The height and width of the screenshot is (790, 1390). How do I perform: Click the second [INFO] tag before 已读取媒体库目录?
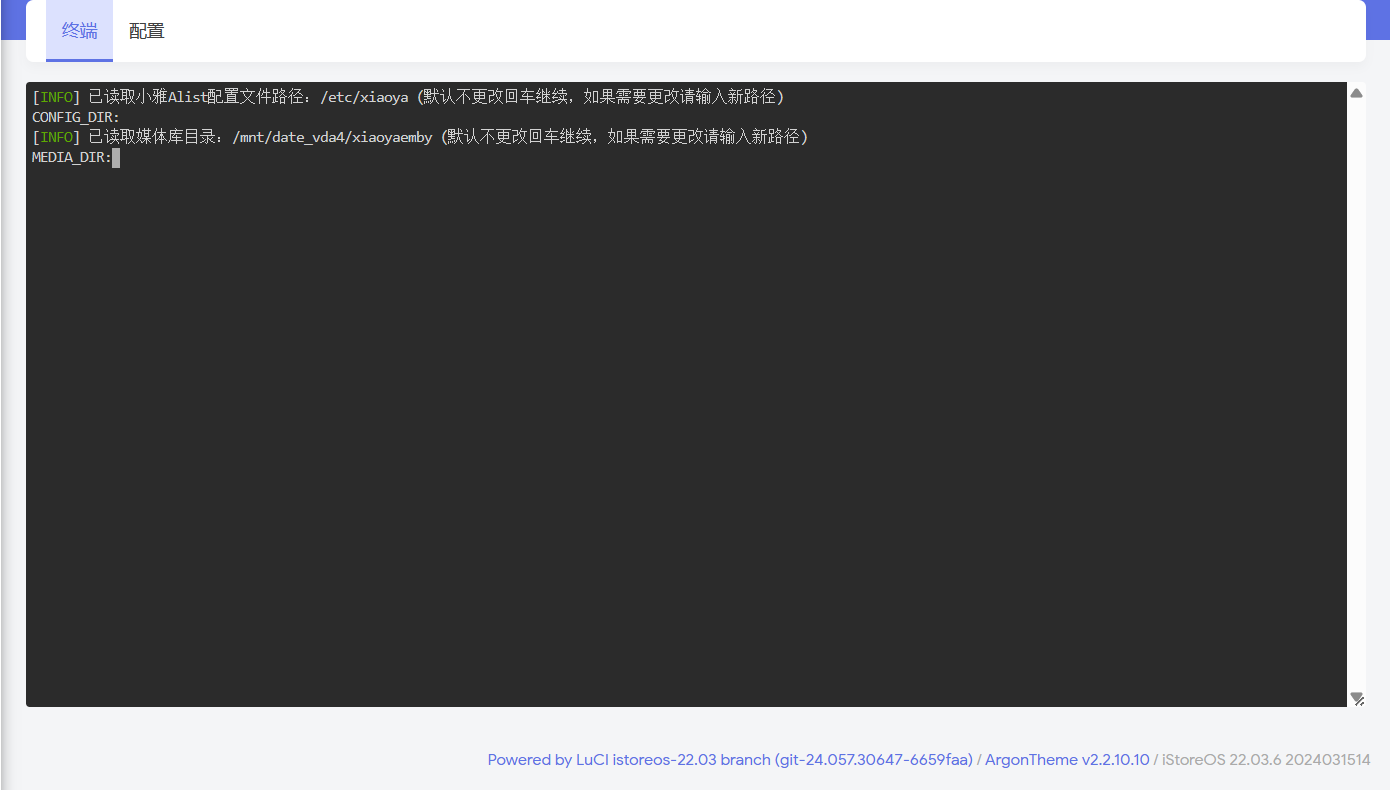tap(56, 137)
